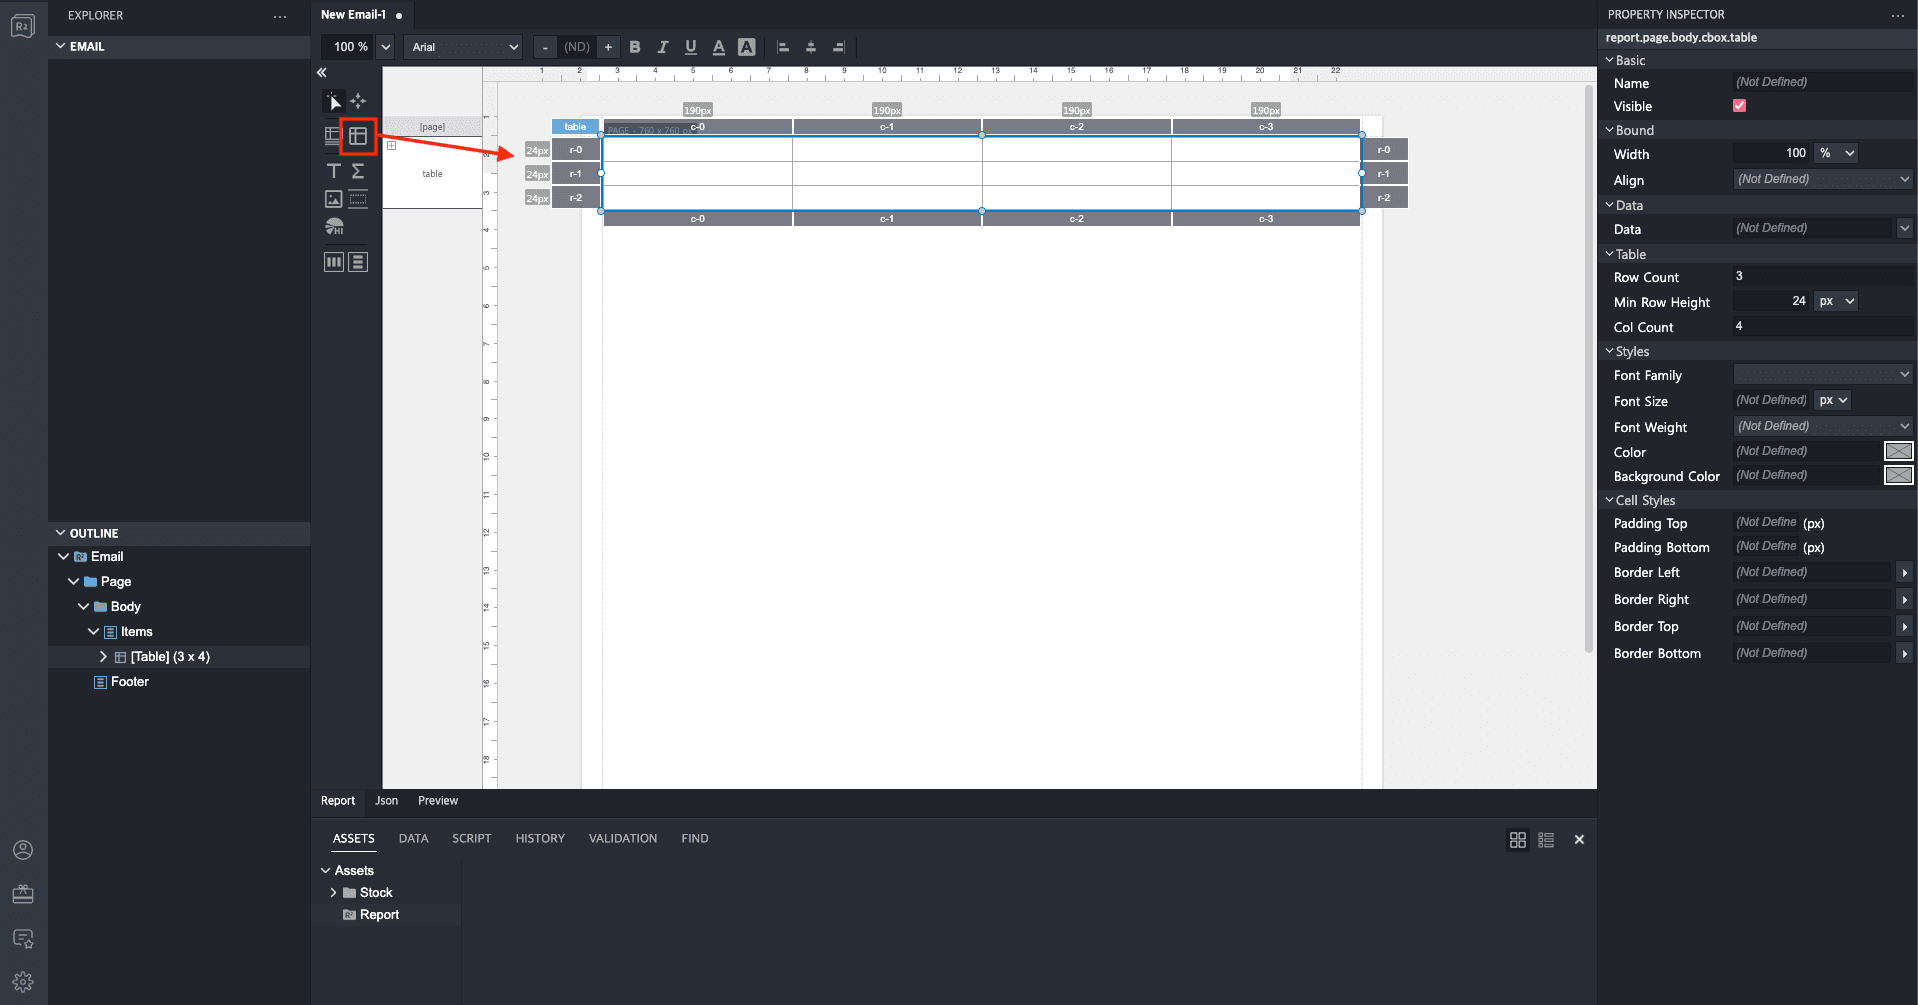Open the VALIDATION tab
Image resolution: width=1918 pixels, height=1005 pixels.
(623, 839)
